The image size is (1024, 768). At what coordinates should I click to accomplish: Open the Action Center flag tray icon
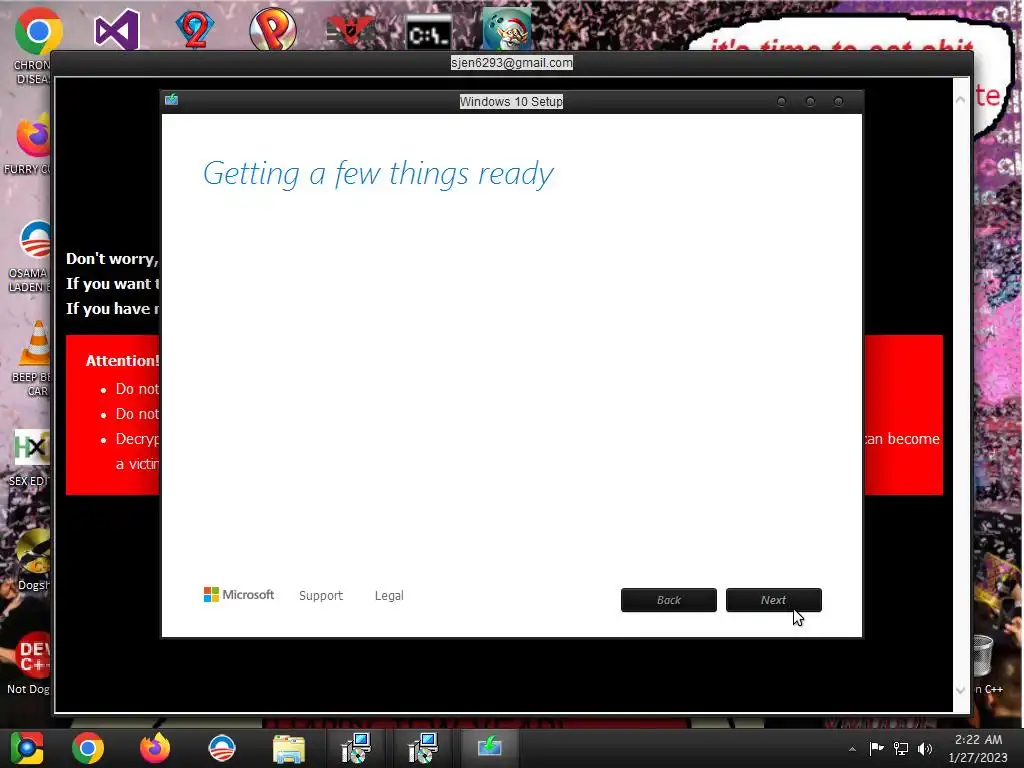[x=876, y=748]
